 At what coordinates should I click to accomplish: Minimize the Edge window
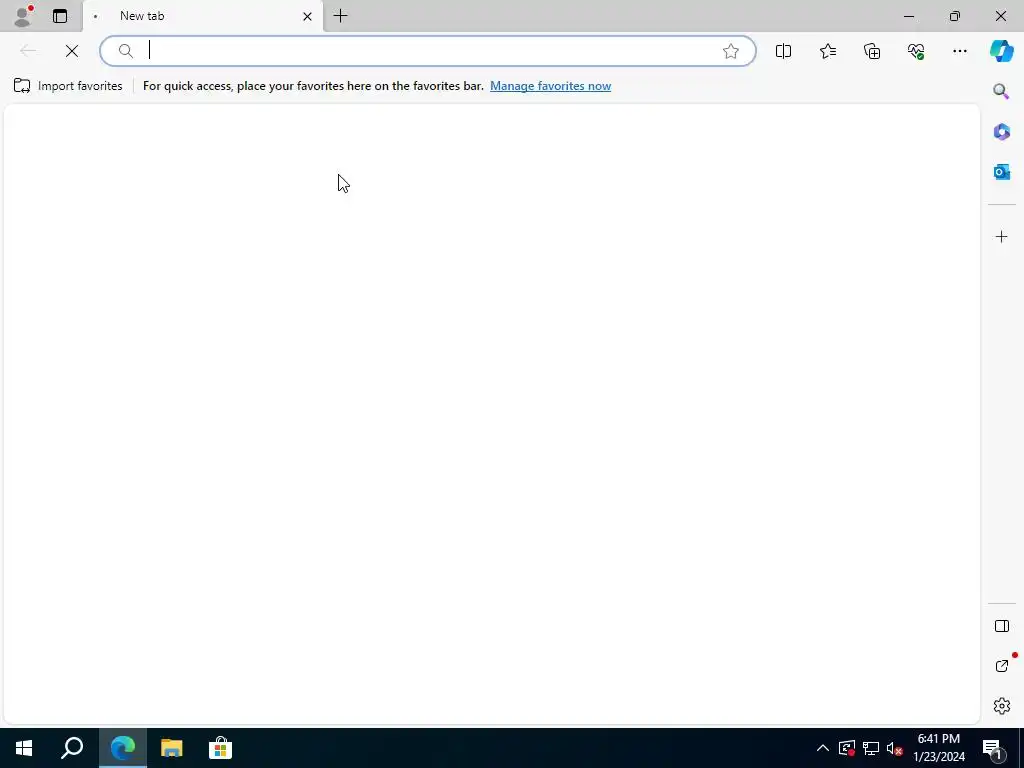[x=908, y=16]
